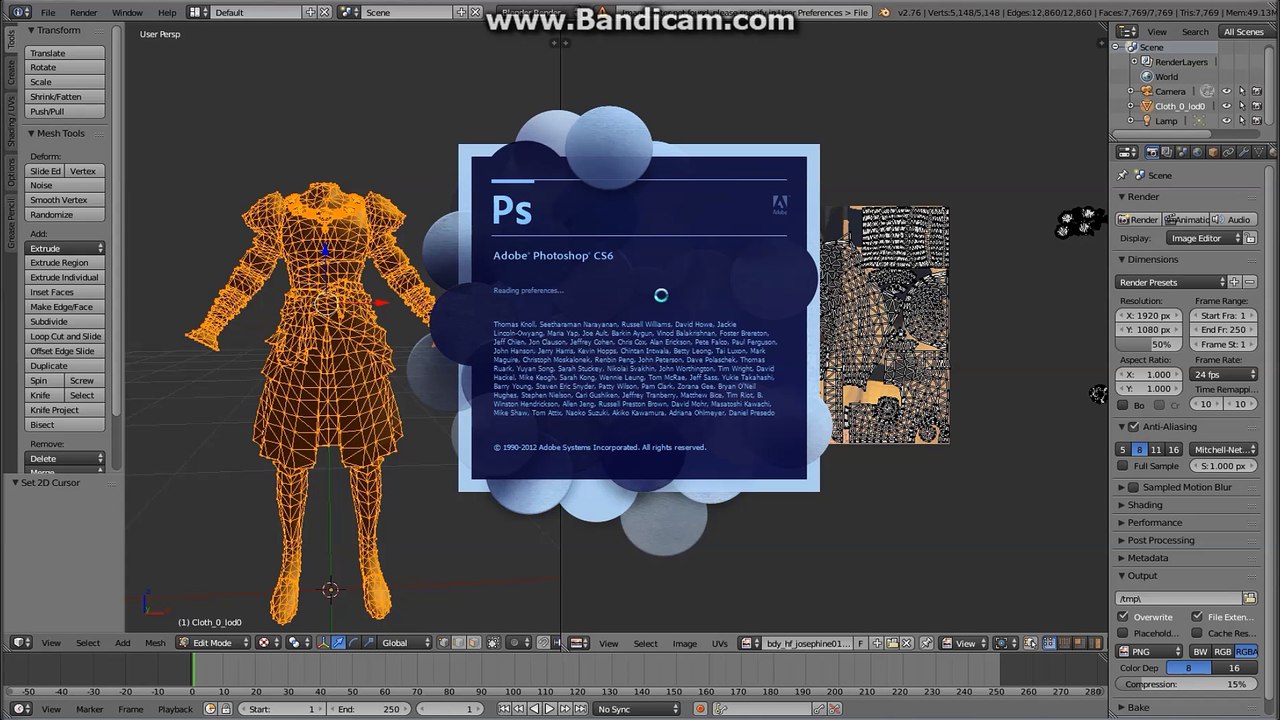Uncheck the File Extensions option

point(1197,617)
